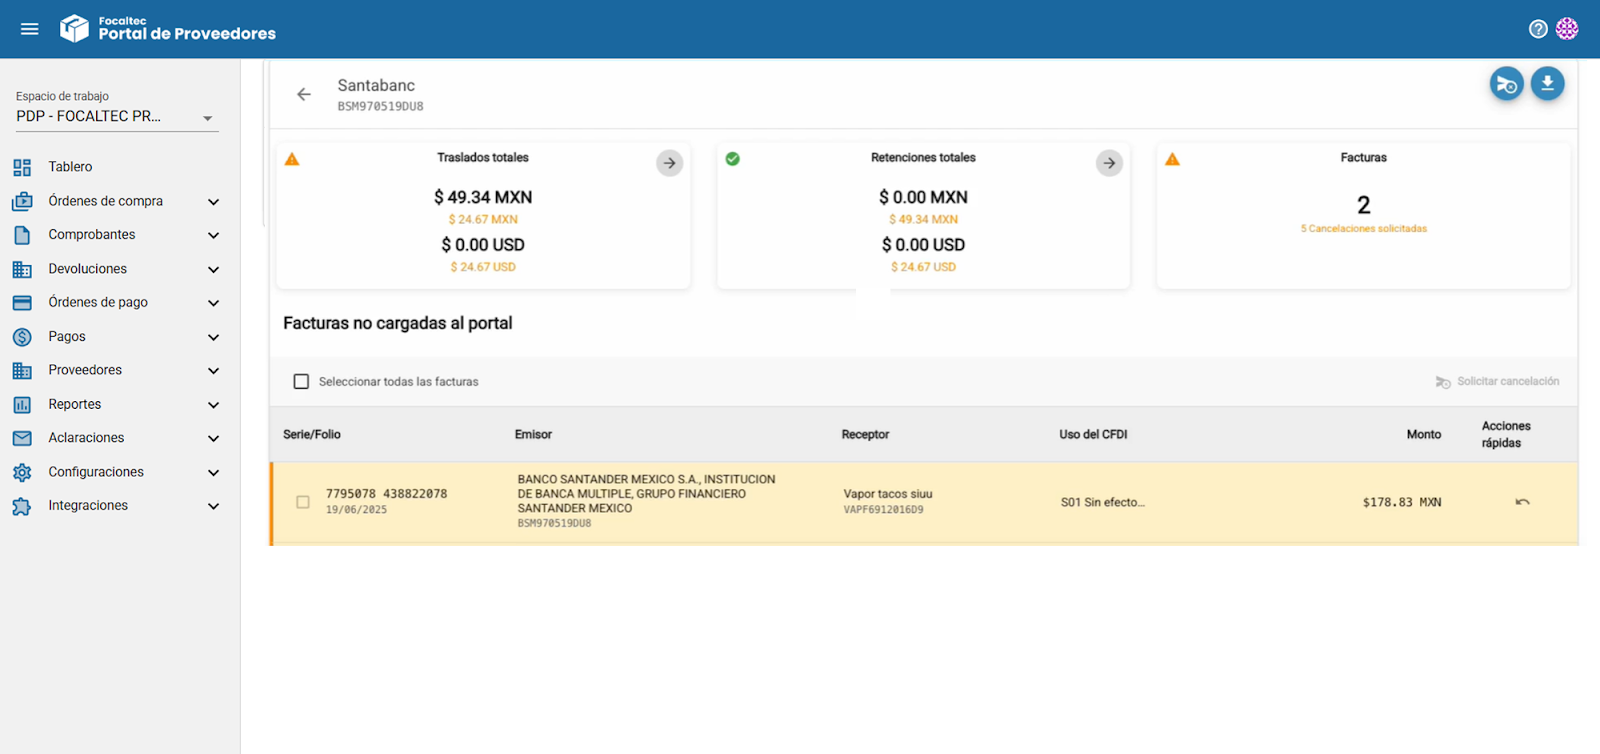
Task: Click 5 Cancelaciones solicitadas link
Action: click(x=1363, y=229)
